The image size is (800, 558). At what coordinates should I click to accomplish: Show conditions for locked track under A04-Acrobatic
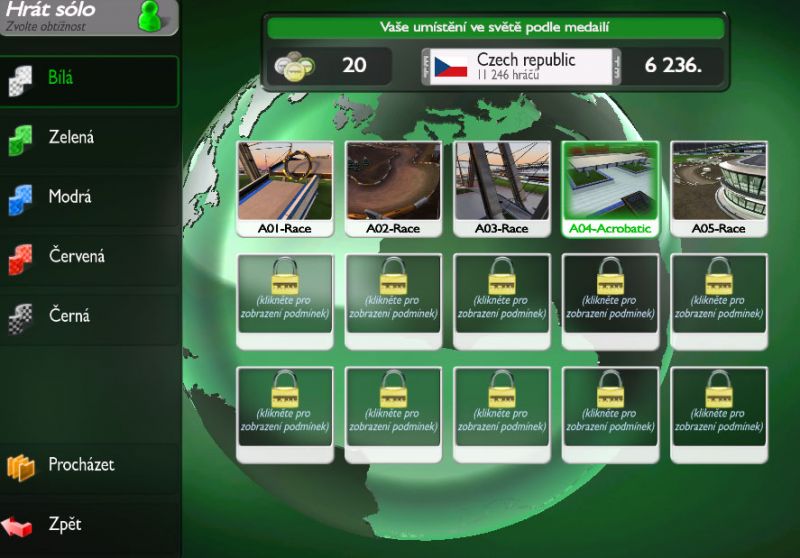[x=610, y=302]
